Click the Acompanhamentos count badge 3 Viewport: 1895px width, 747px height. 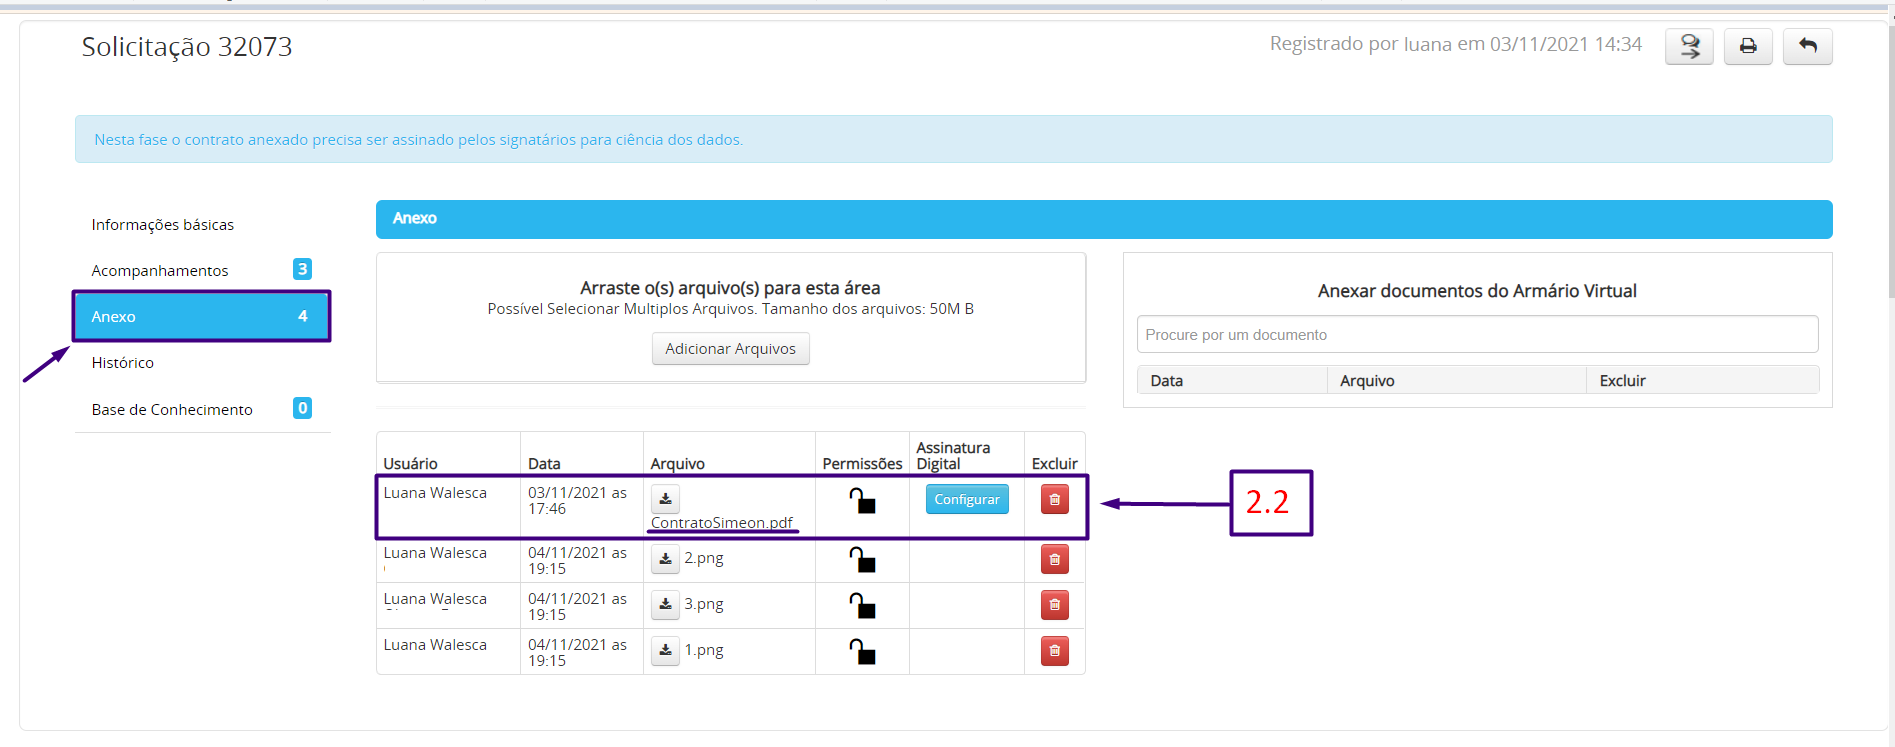(302, 269)
